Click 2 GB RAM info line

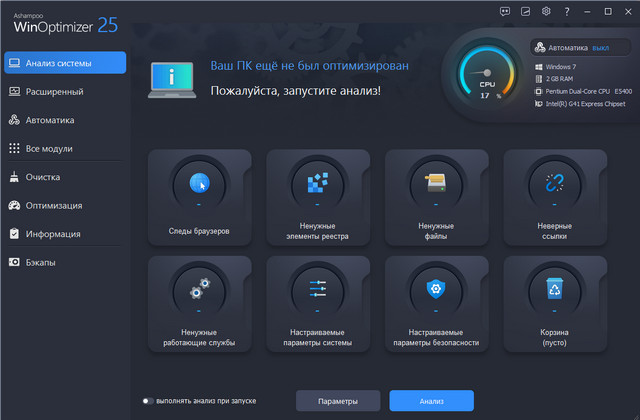[554, 79]
